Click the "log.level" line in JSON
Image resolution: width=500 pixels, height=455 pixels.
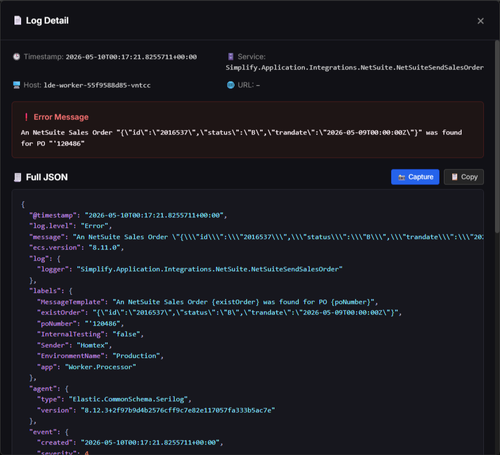pyautogui.click(x=70, y=226)
